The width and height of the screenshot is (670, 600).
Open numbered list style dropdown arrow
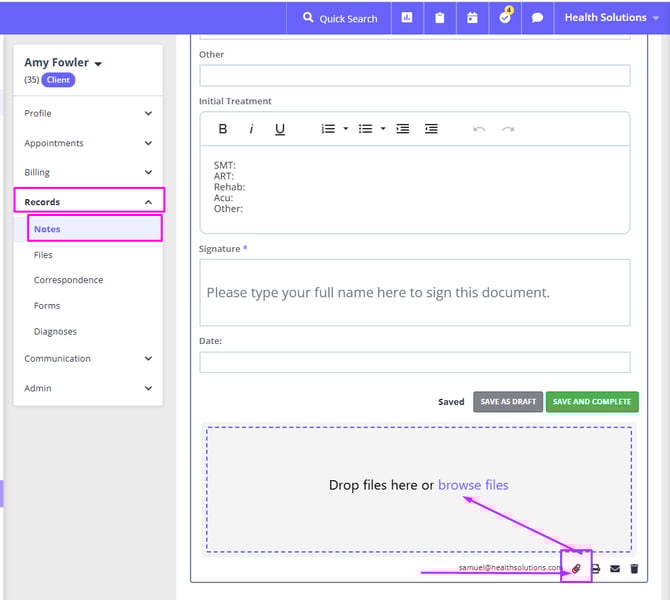pyautogui.click(x=345, y=129)
